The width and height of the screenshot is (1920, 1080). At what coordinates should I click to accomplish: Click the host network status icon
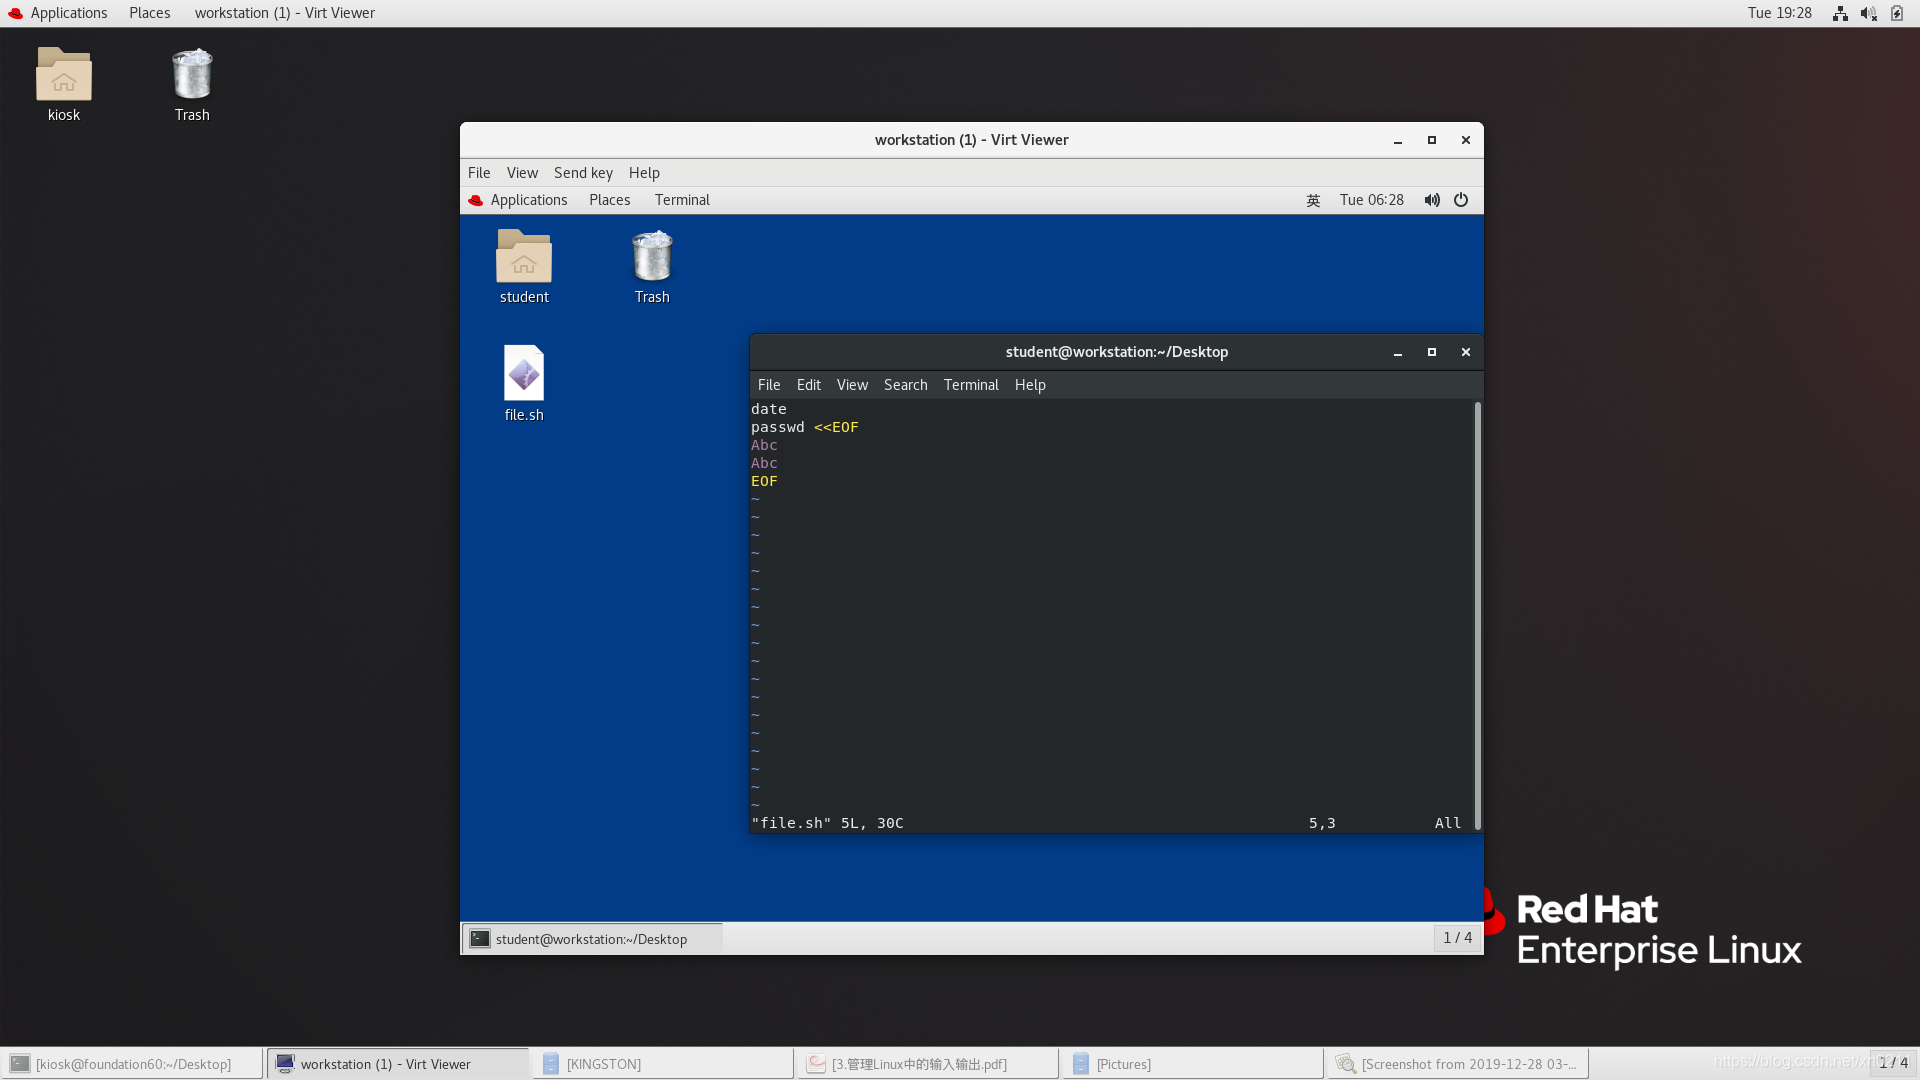1840,13
